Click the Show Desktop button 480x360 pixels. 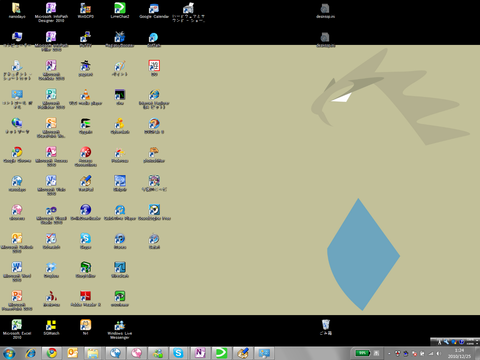pyautogui.click(x=477, y=353)
